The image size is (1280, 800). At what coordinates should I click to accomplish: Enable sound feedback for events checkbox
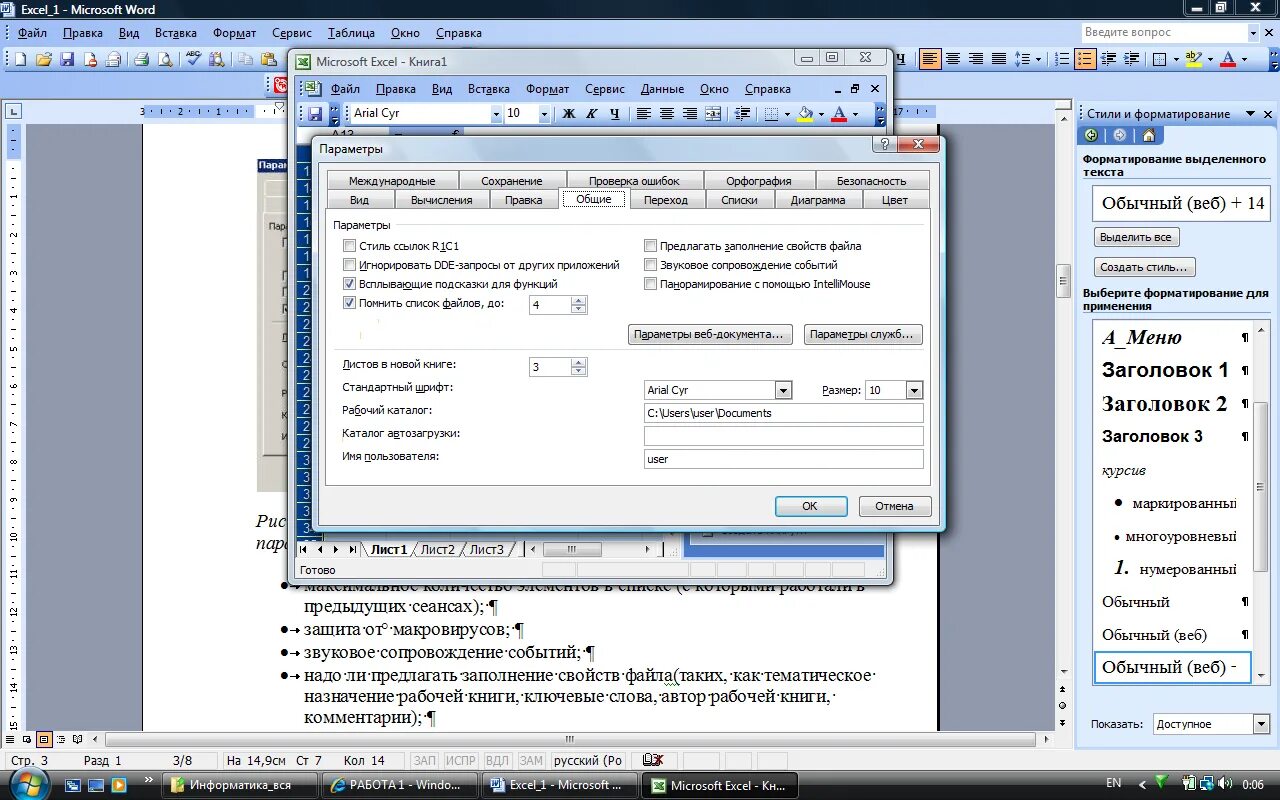650,265
